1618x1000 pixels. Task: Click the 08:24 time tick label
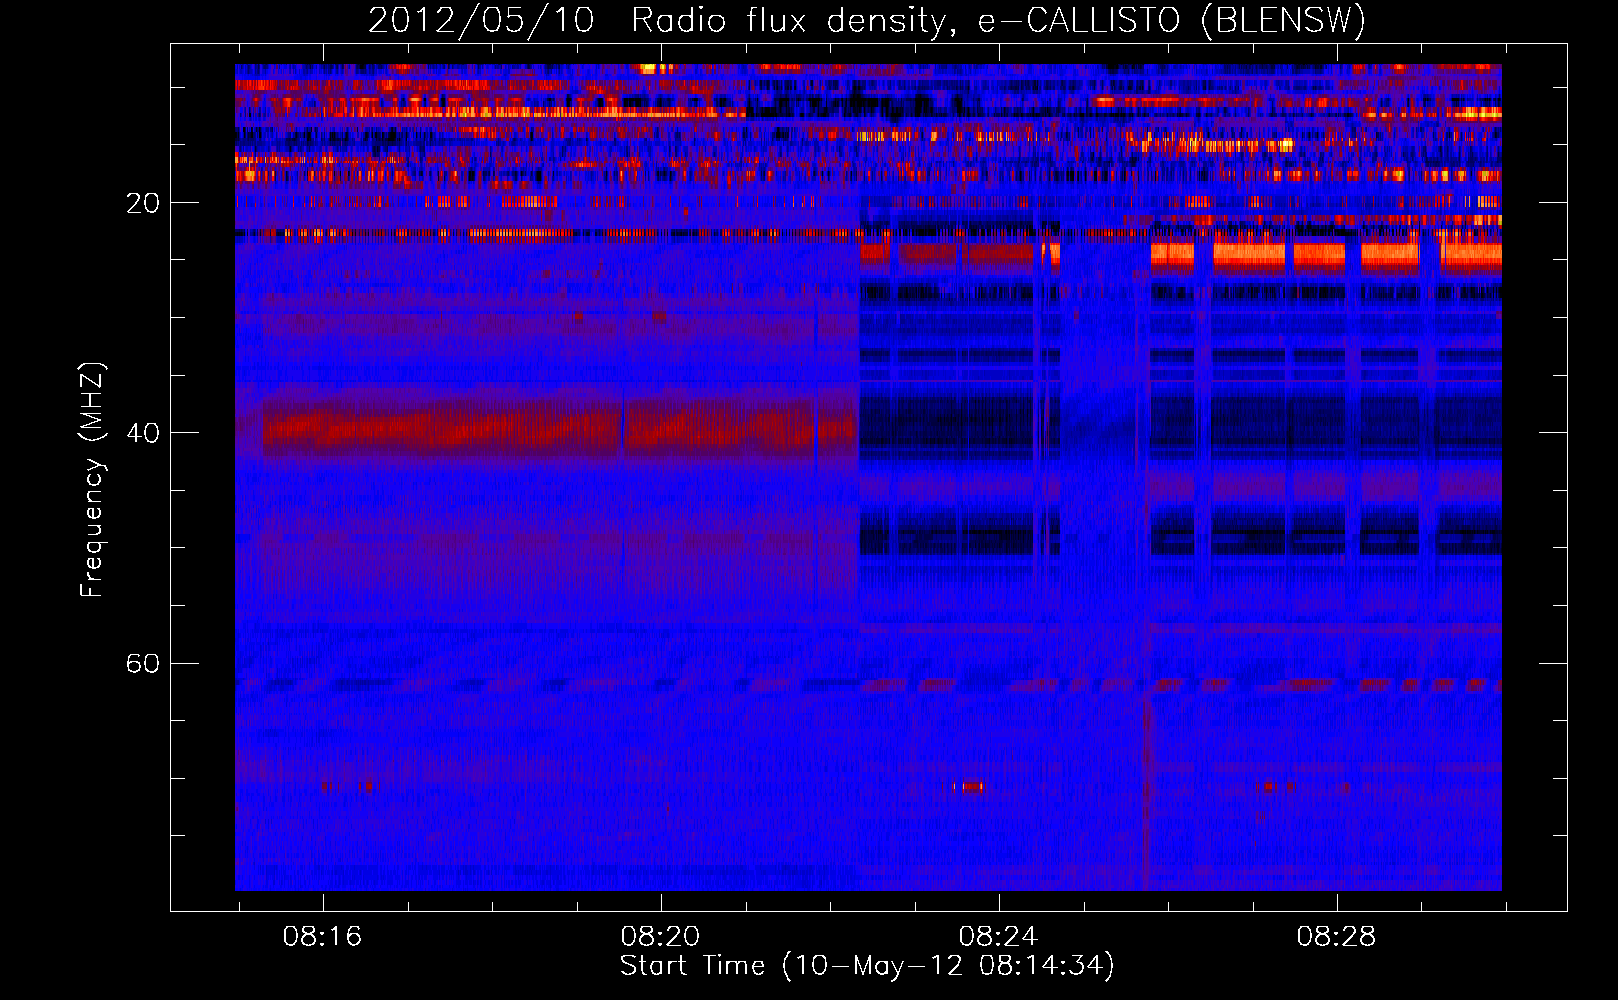[x=998, y=937]
